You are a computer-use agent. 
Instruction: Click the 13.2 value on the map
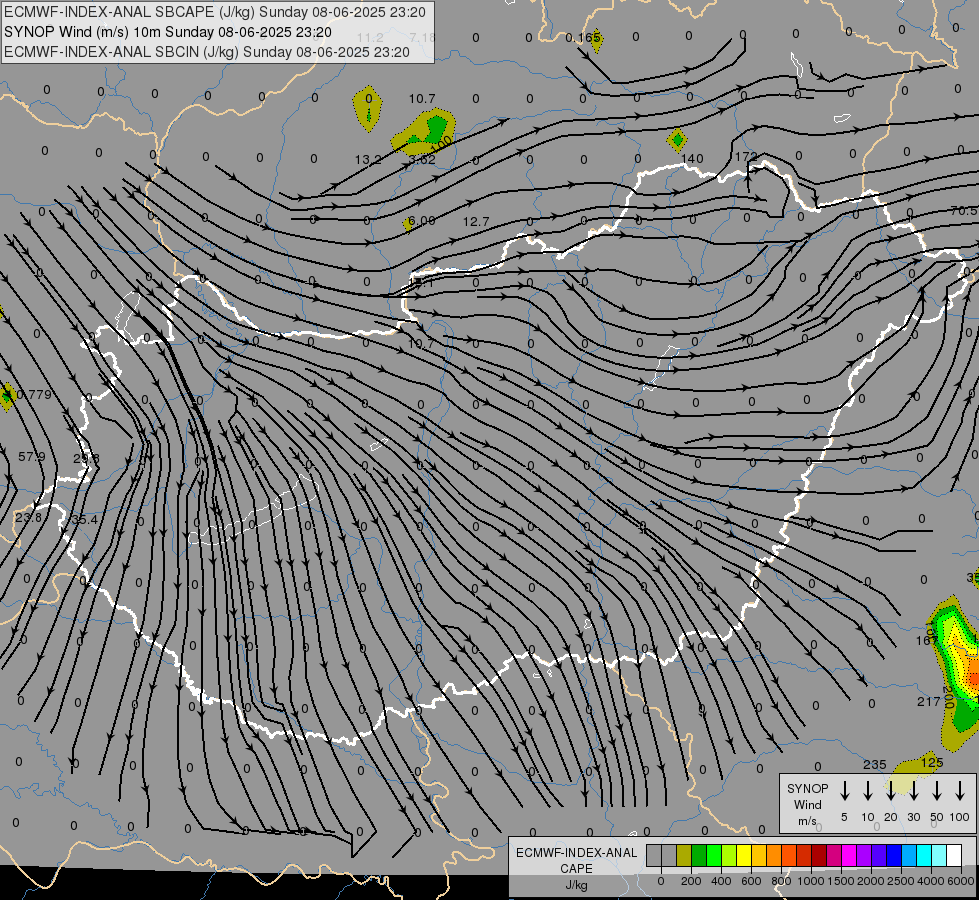368,160
